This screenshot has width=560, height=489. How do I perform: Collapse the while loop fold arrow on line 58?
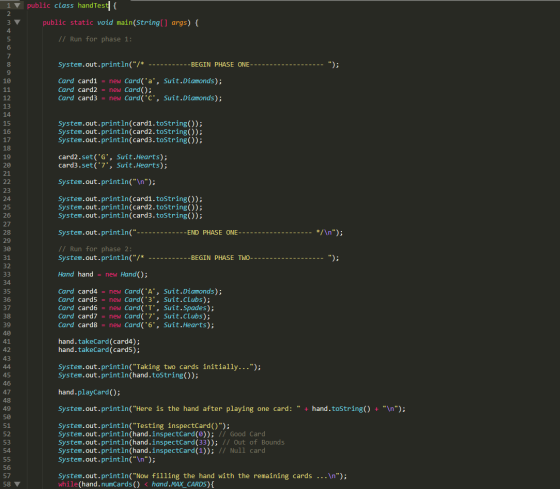17,484
